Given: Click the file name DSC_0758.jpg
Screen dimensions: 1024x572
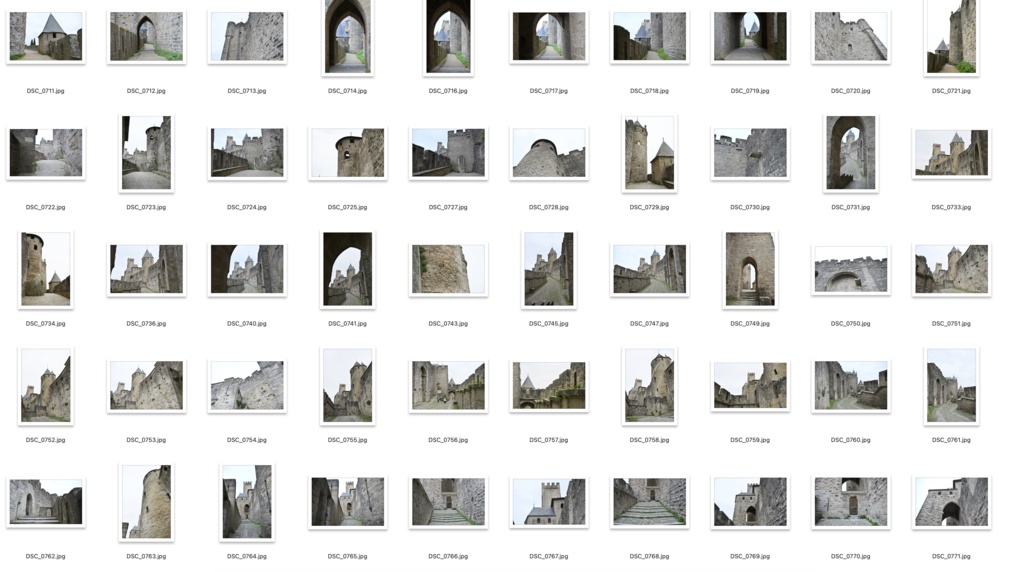Looking at the screenshot, I should (x=649, y=439).
